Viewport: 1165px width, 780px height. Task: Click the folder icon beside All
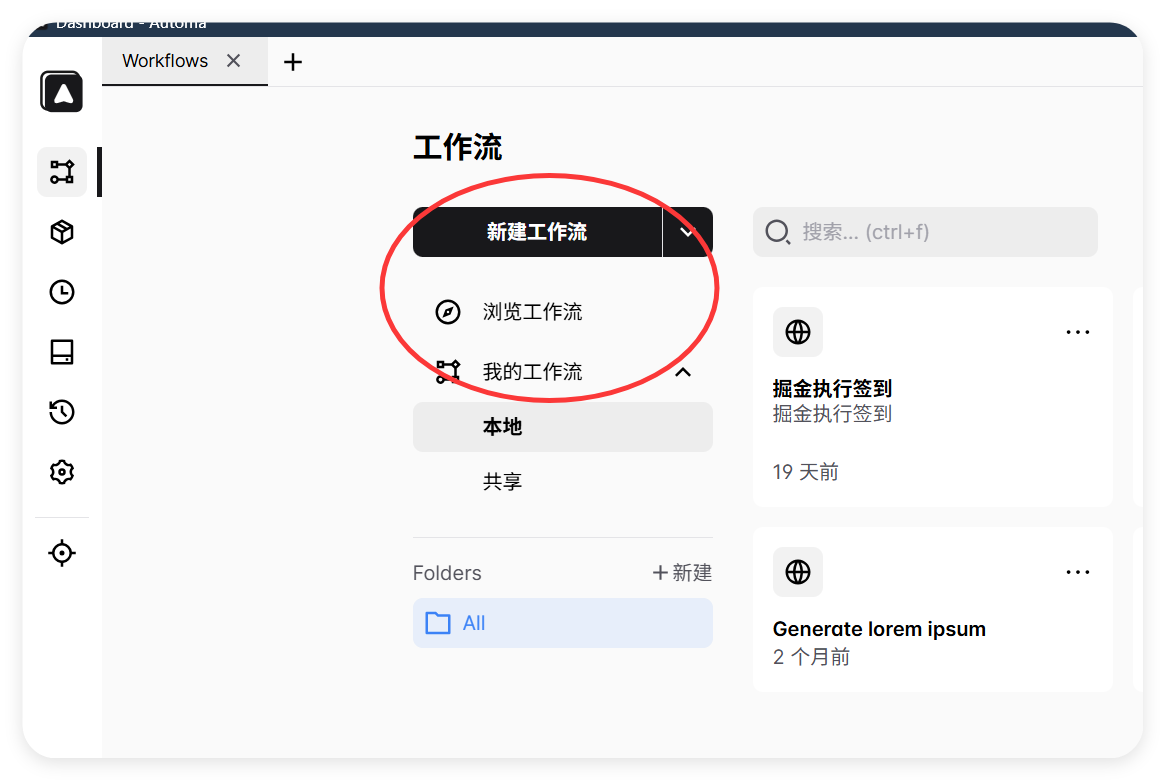coord(438,623)
